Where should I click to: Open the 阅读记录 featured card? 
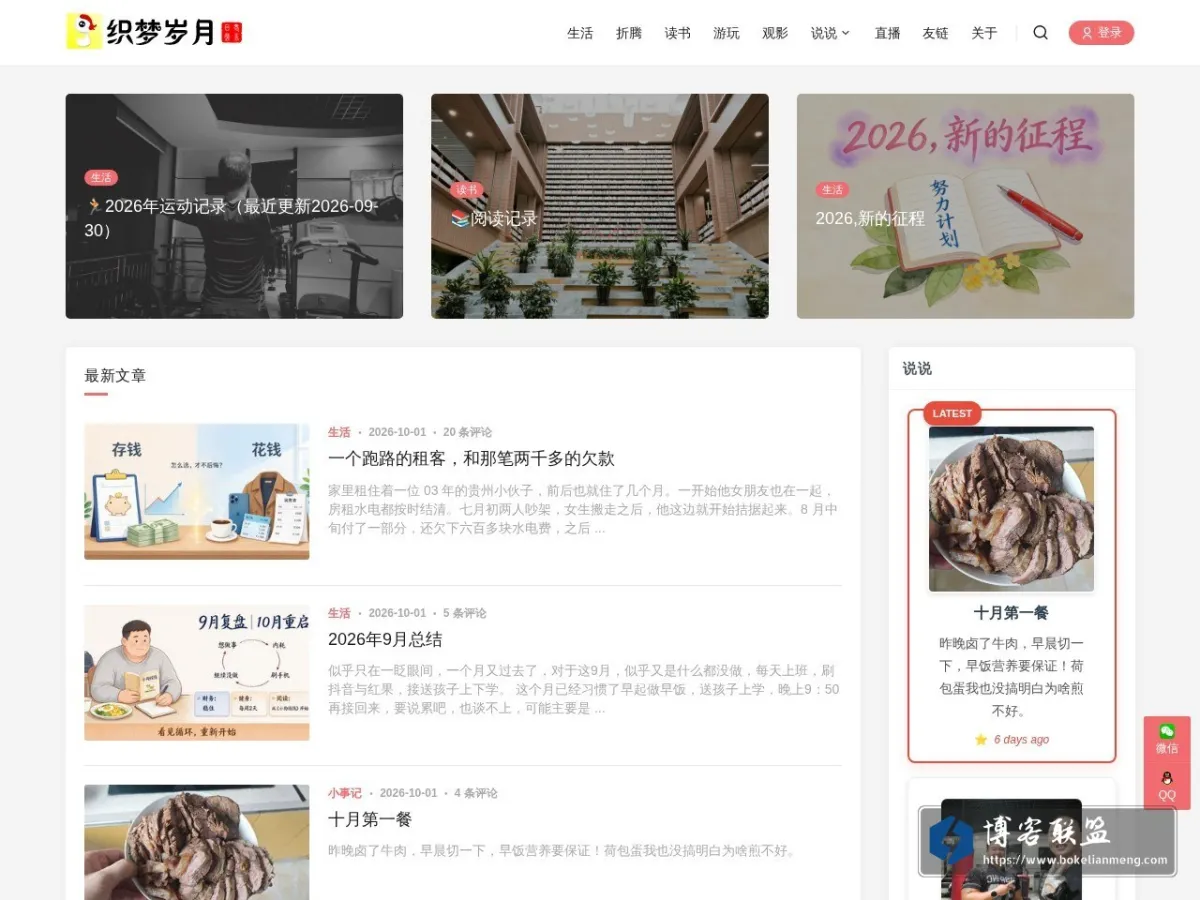pos(600,206)
